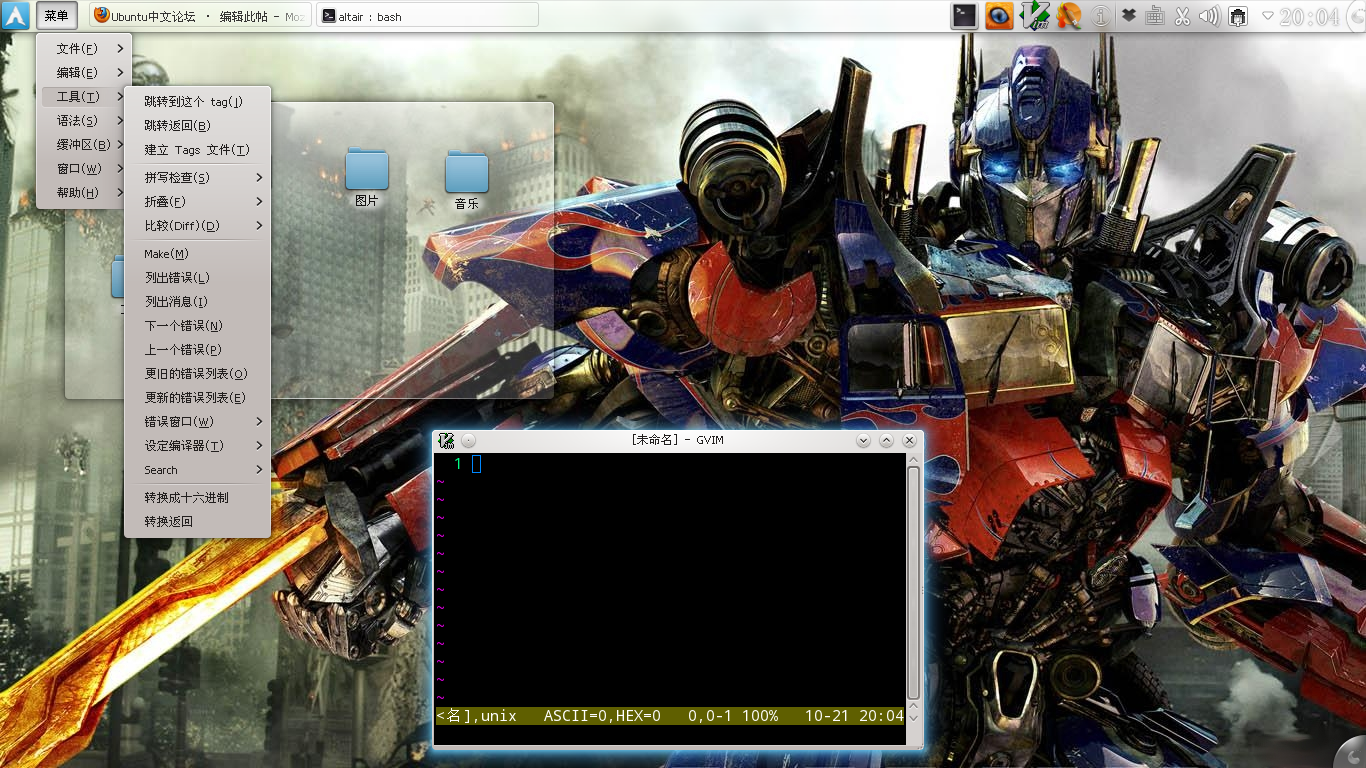
Task: Open the 工具(T) menu
Action: pyautogui.click(x=84, y=96)
